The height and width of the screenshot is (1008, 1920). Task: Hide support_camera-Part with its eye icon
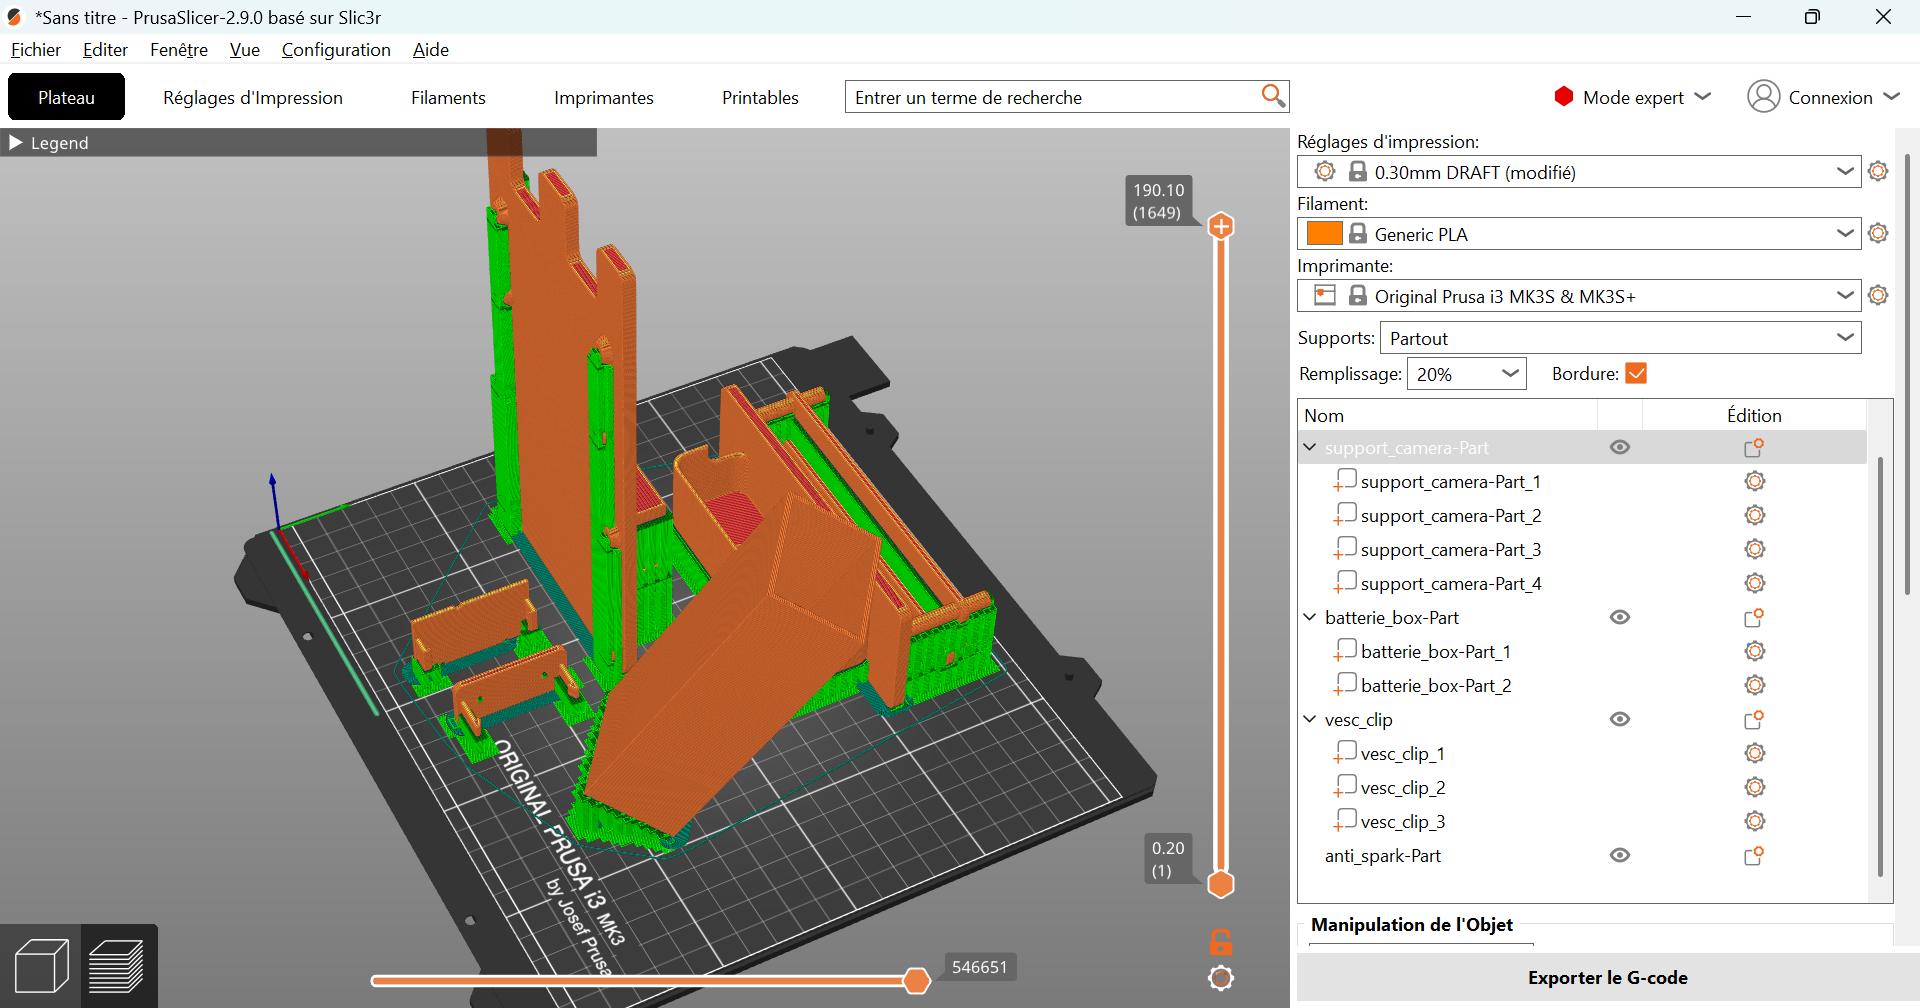click(1620, 448)
